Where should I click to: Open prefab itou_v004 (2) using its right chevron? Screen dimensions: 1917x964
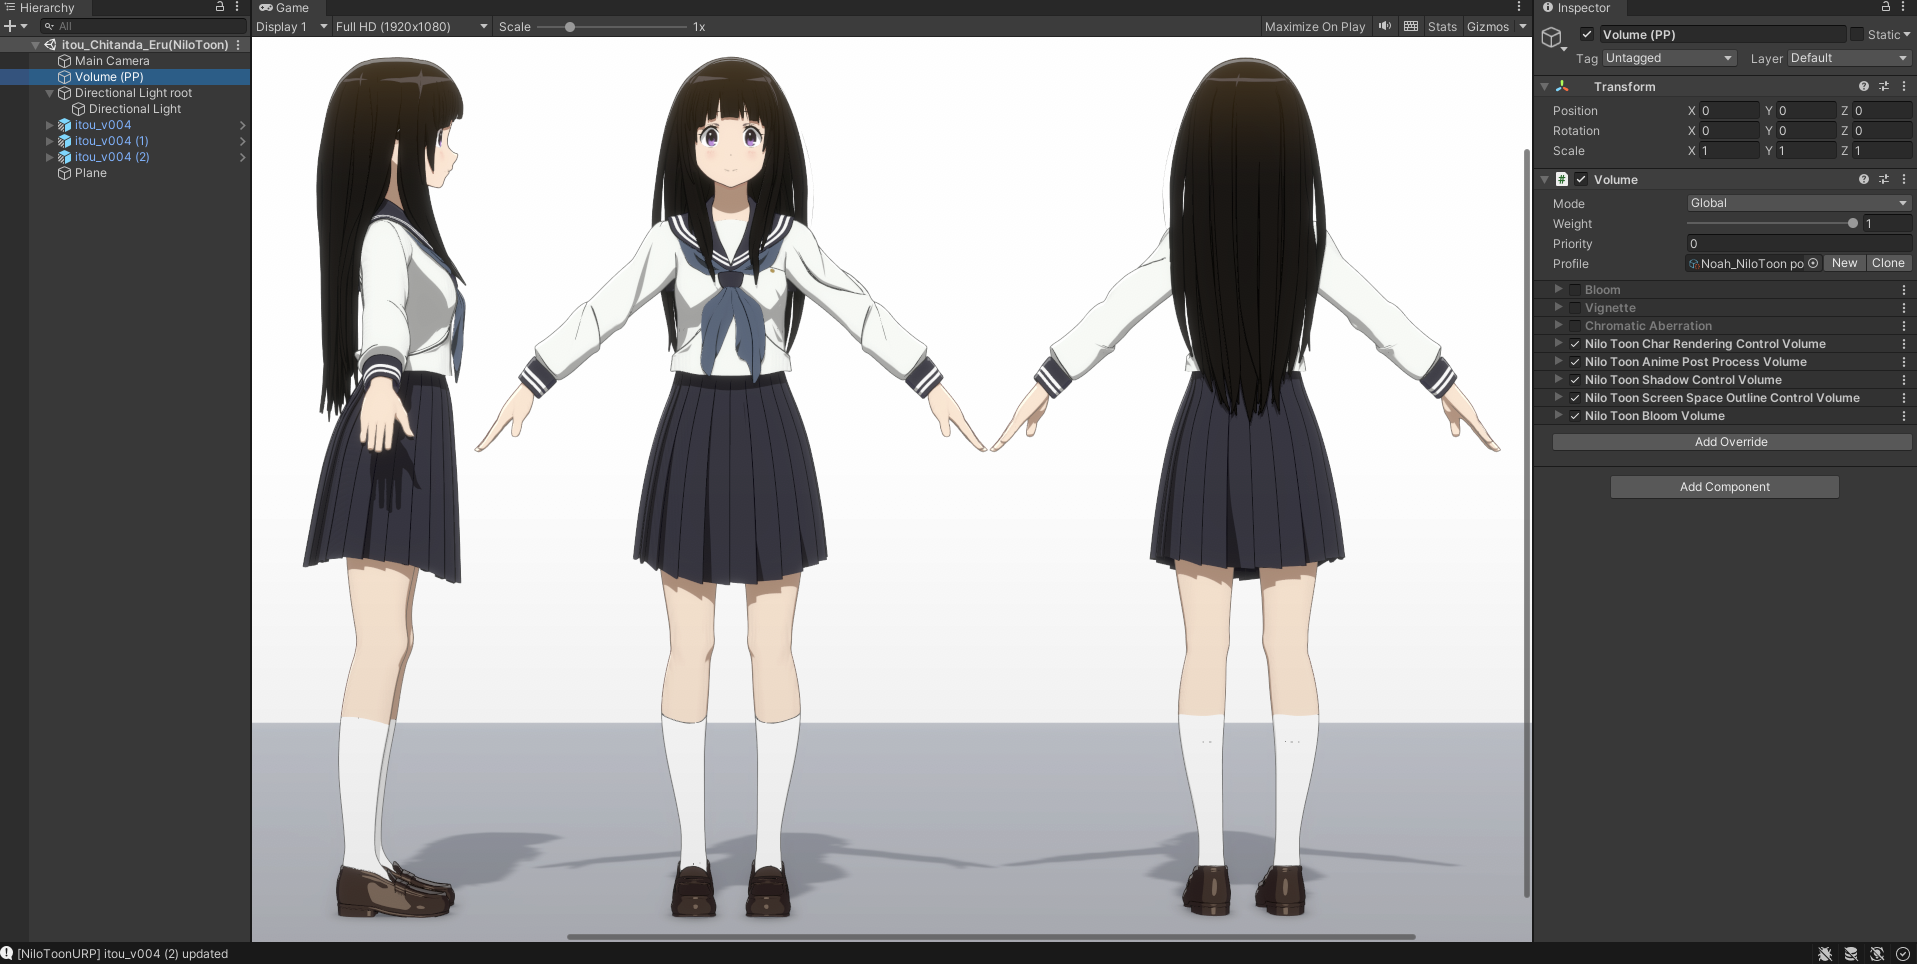point(242,157)
